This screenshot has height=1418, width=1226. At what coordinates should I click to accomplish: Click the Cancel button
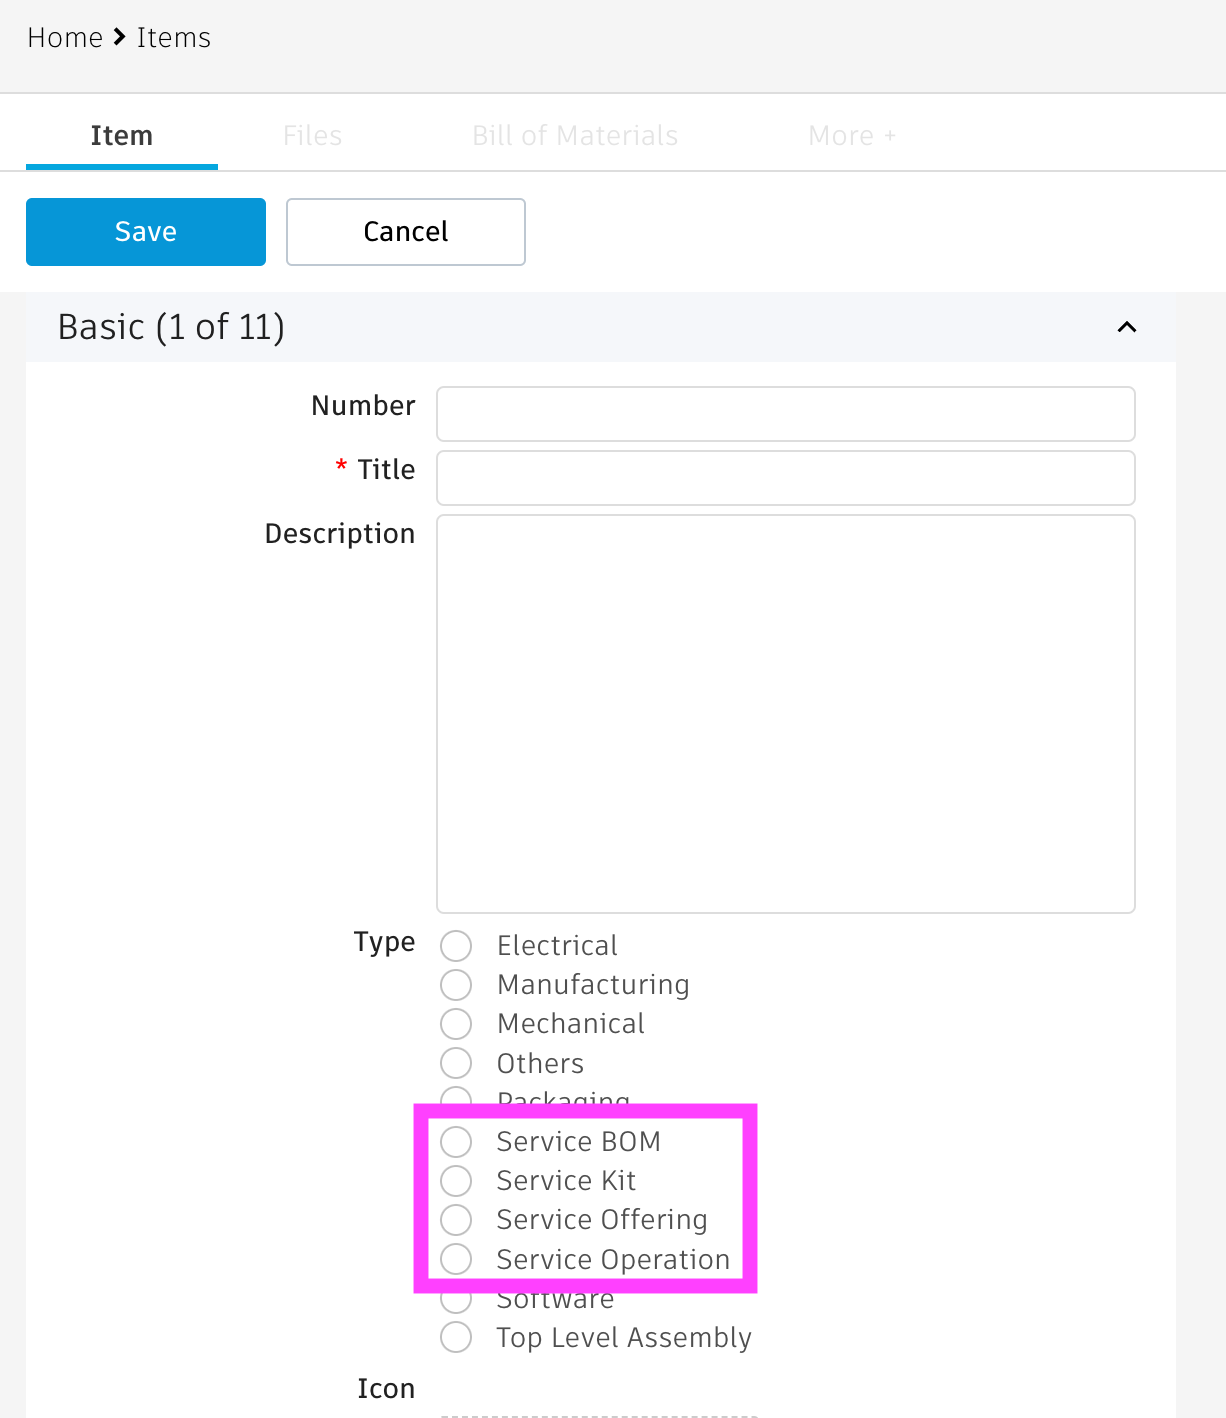[405, 232]
